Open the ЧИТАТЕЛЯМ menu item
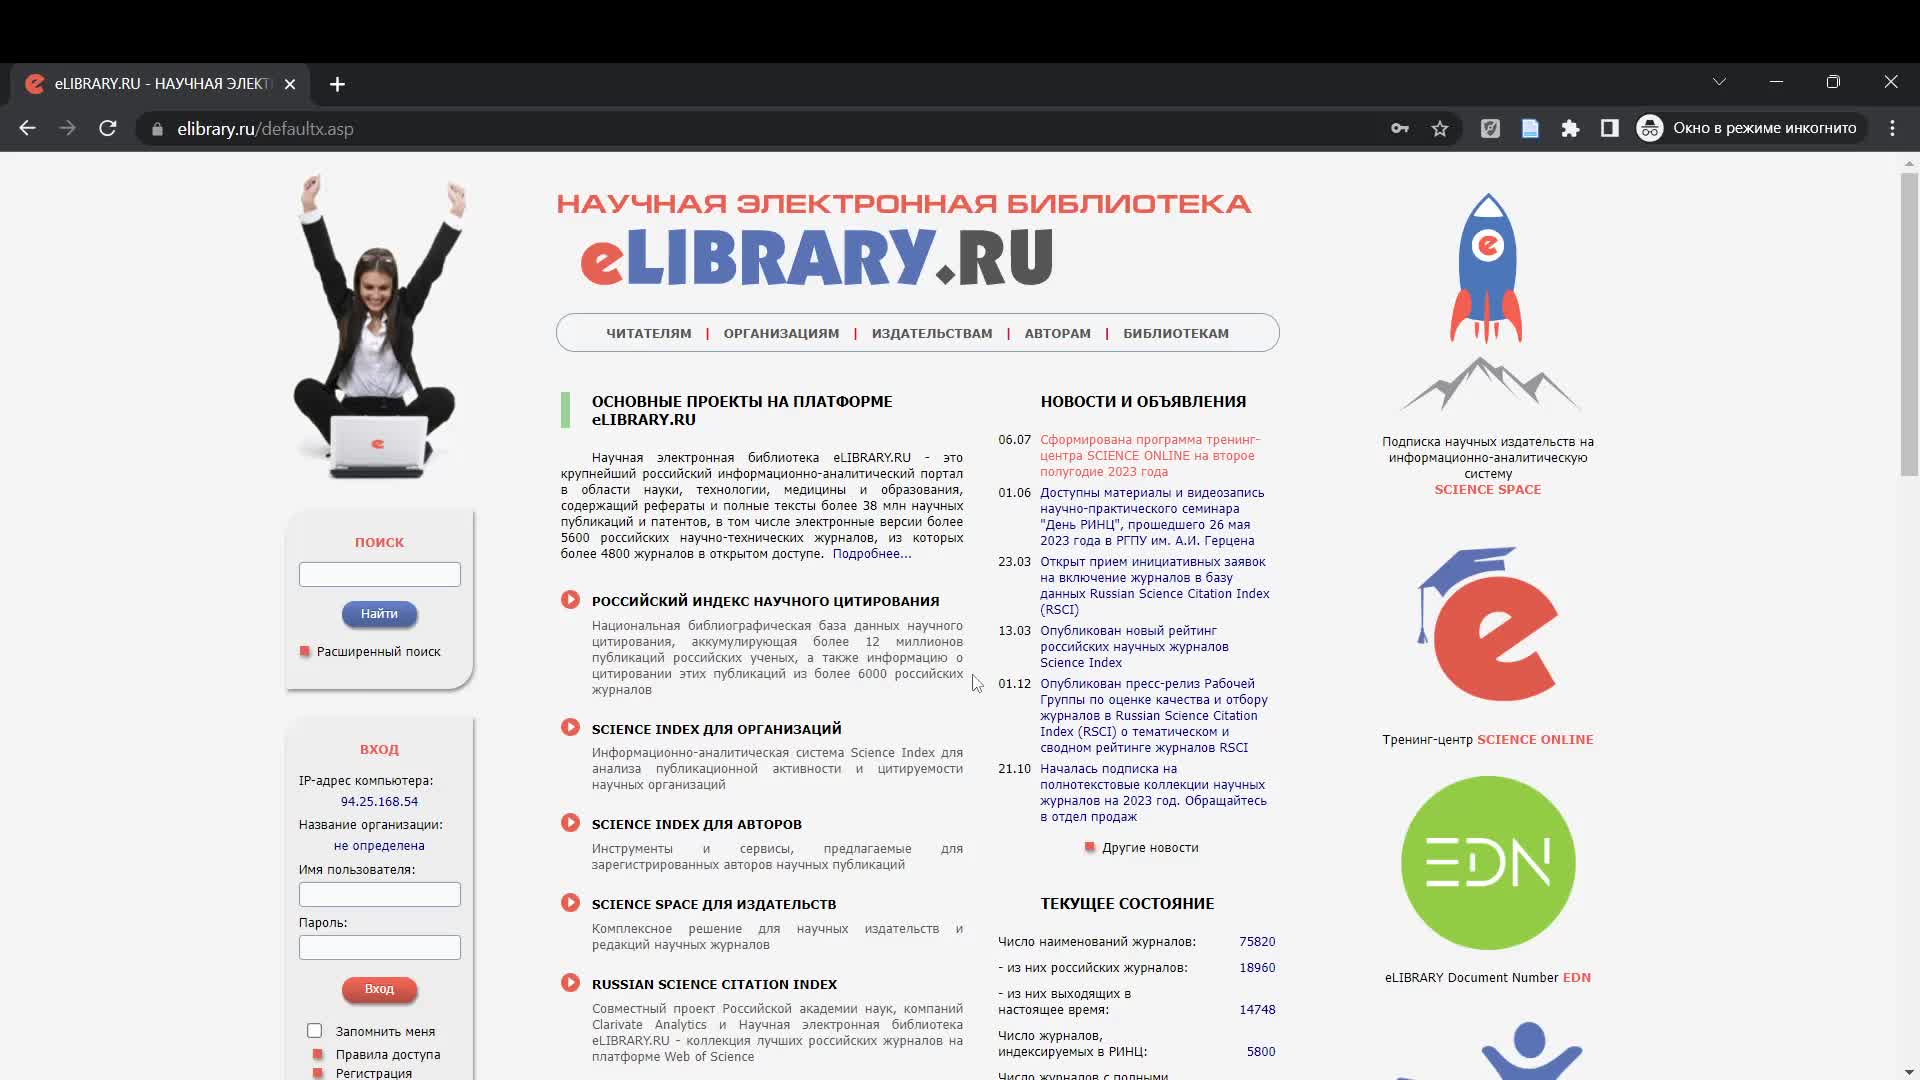Image resolution: width=1920 pixels, height=1080 pixels. [x=648, y=334]
